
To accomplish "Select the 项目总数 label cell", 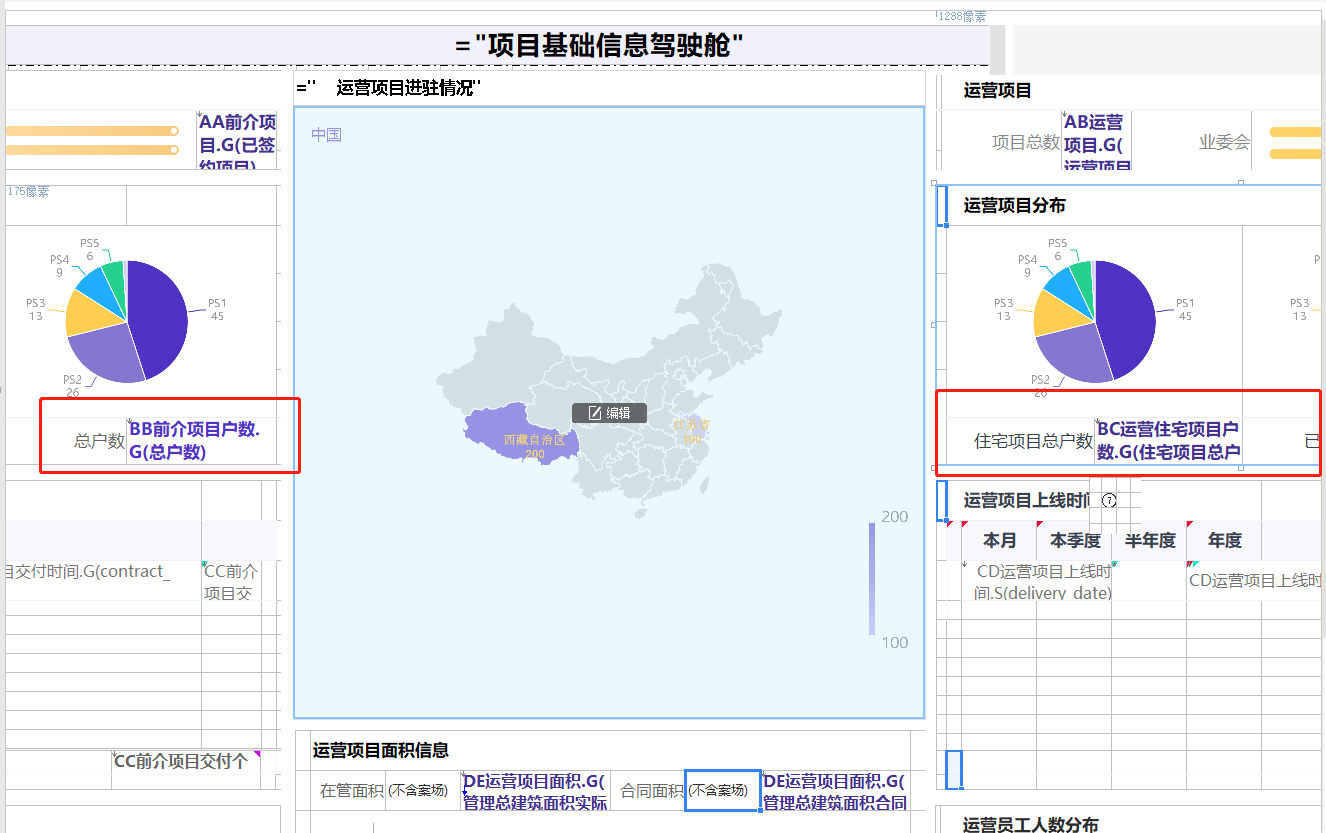I will point(1025,142).
